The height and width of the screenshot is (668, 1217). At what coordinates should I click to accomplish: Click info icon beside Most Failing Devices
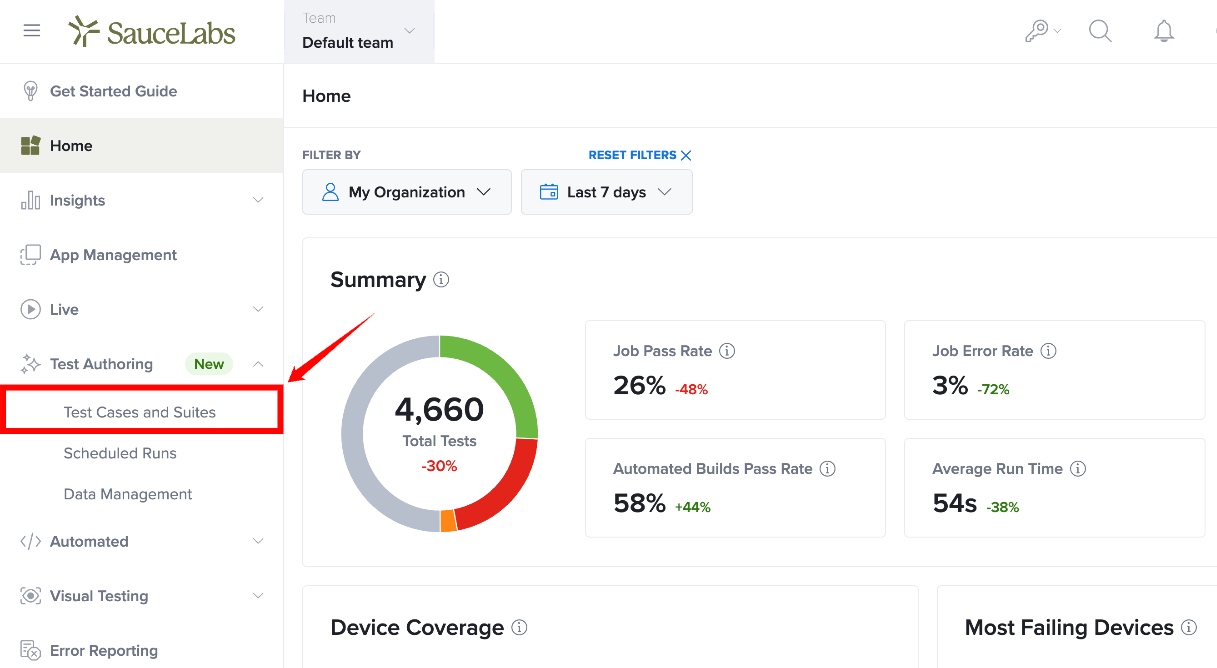[1189, 628]
